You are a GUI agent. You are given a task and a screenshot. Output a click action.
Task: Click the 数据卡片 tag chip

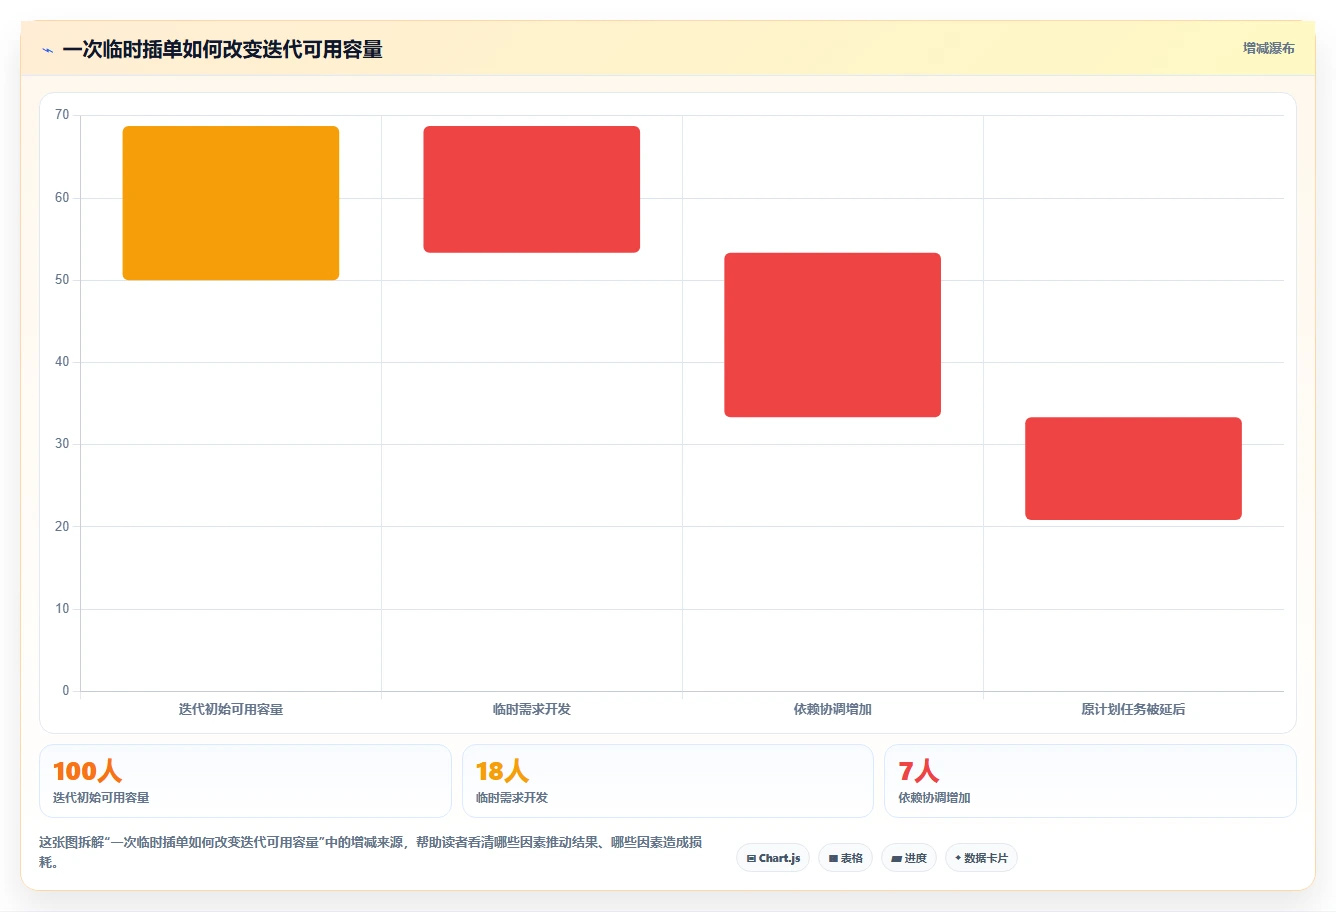(x=981, y=858)
